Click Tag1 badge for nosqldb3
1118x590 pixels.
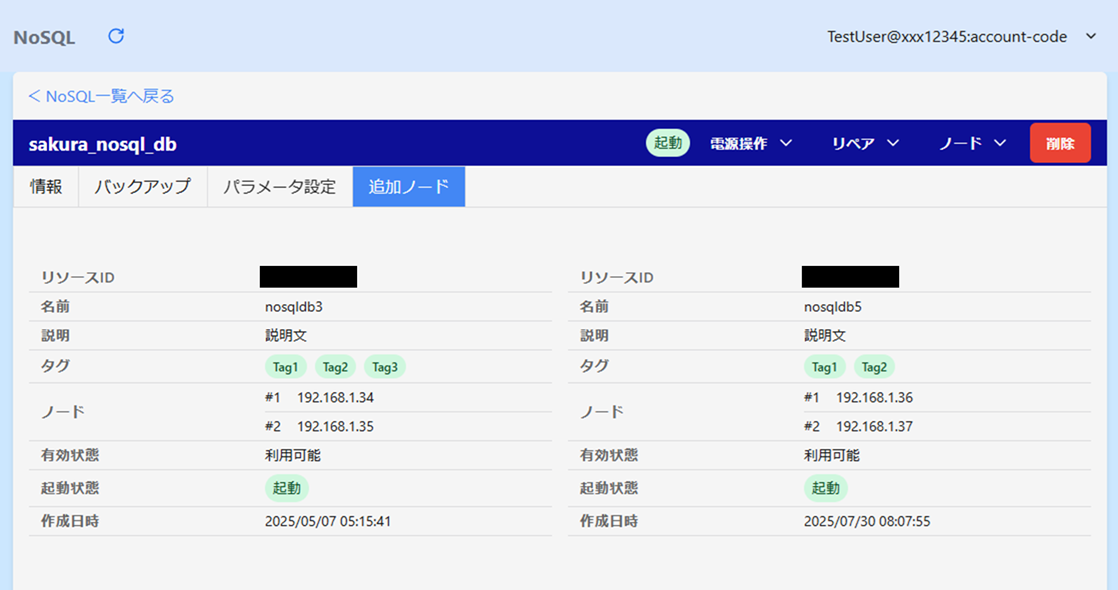286,367
